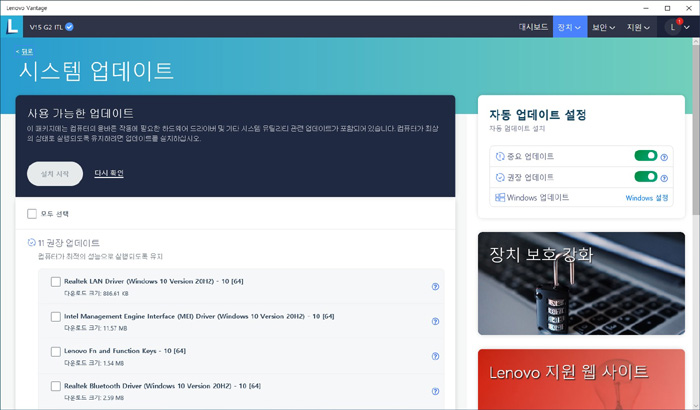
Task: Toggle the 중요 업데이트 switch off
Action: 646,155
